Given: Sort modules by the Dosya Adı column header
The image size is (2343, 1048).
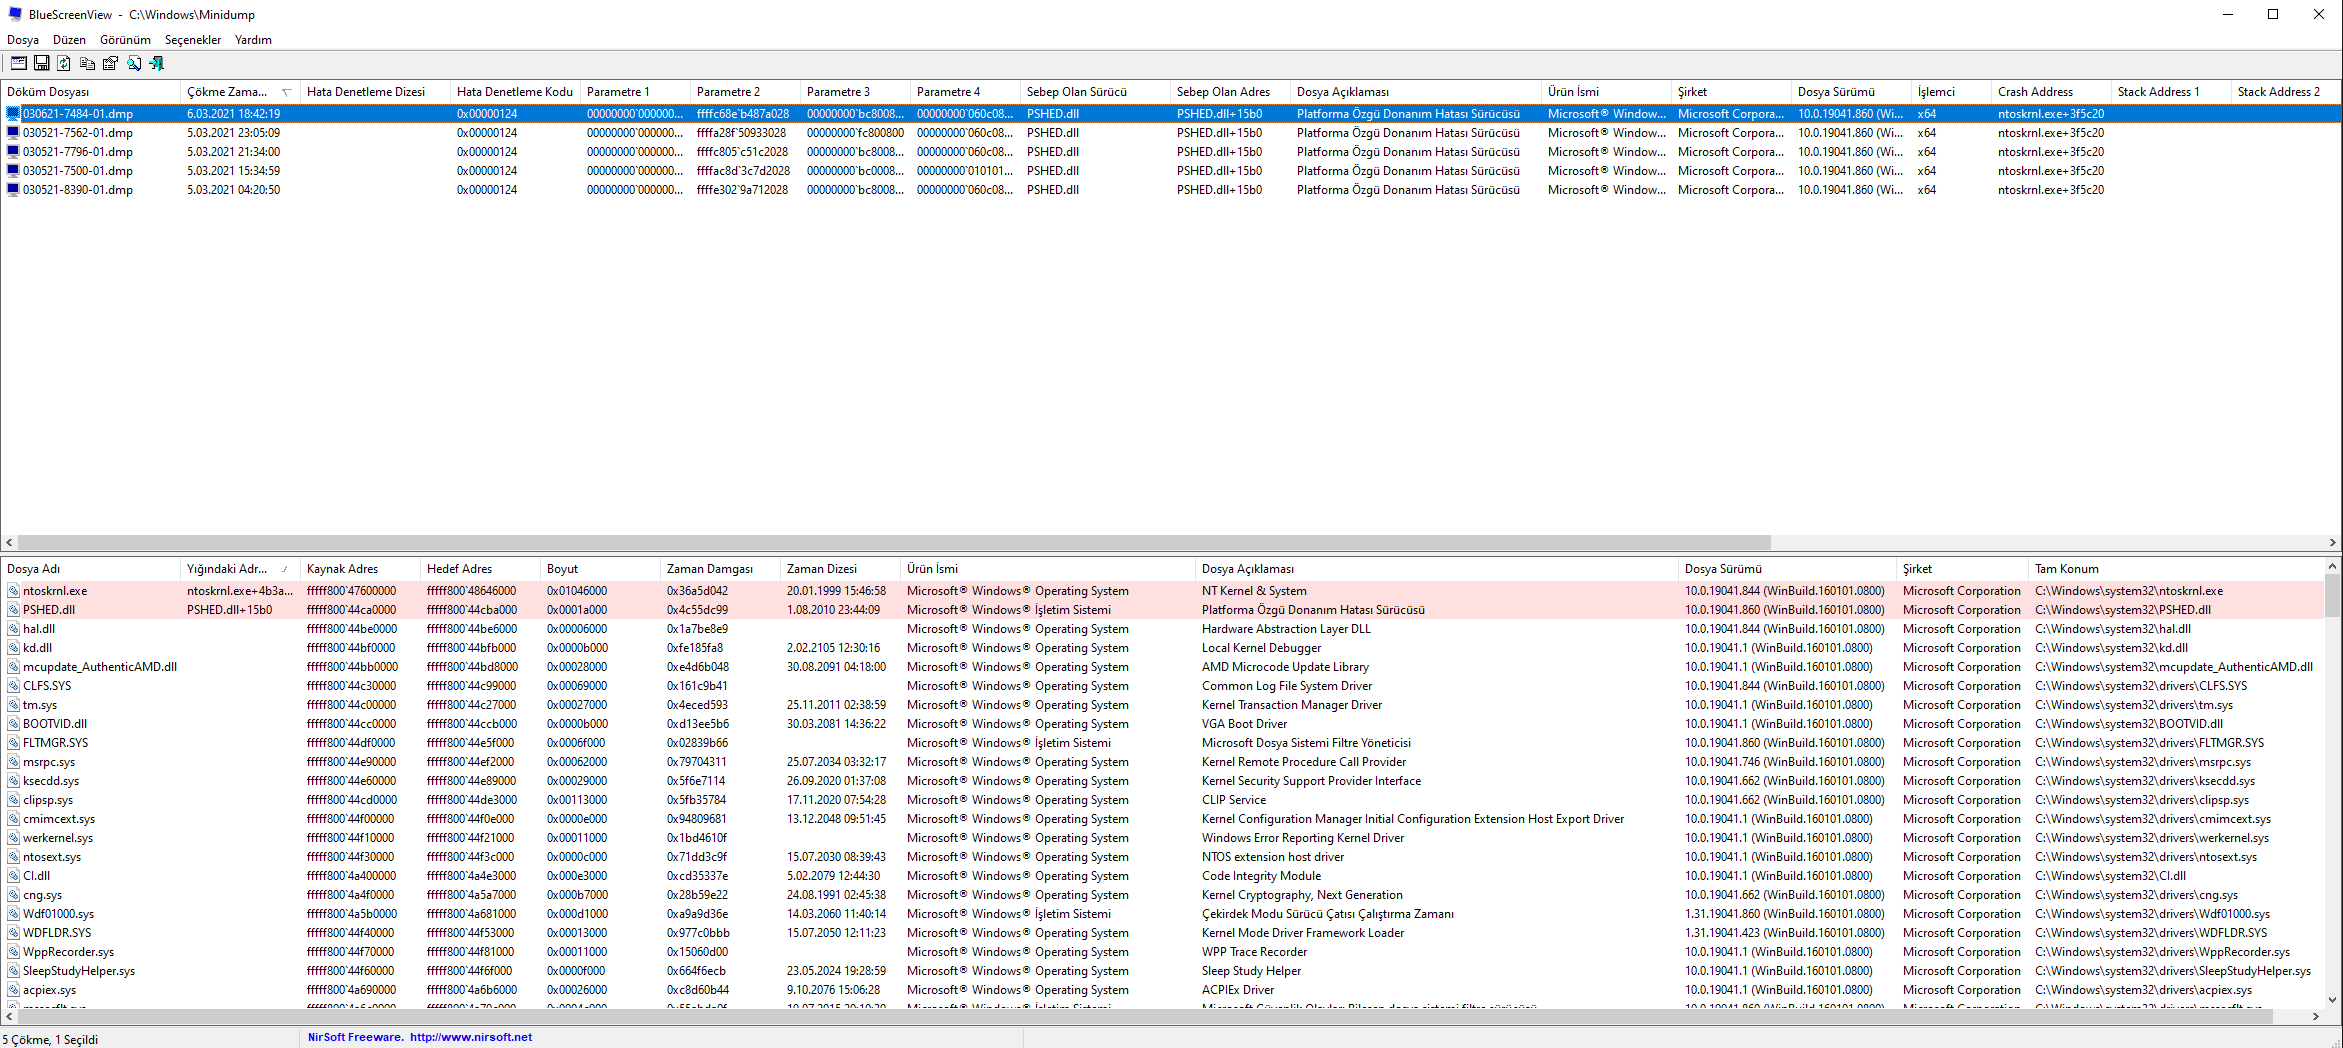Looking at the screenshot, I should tap(91, 569).
